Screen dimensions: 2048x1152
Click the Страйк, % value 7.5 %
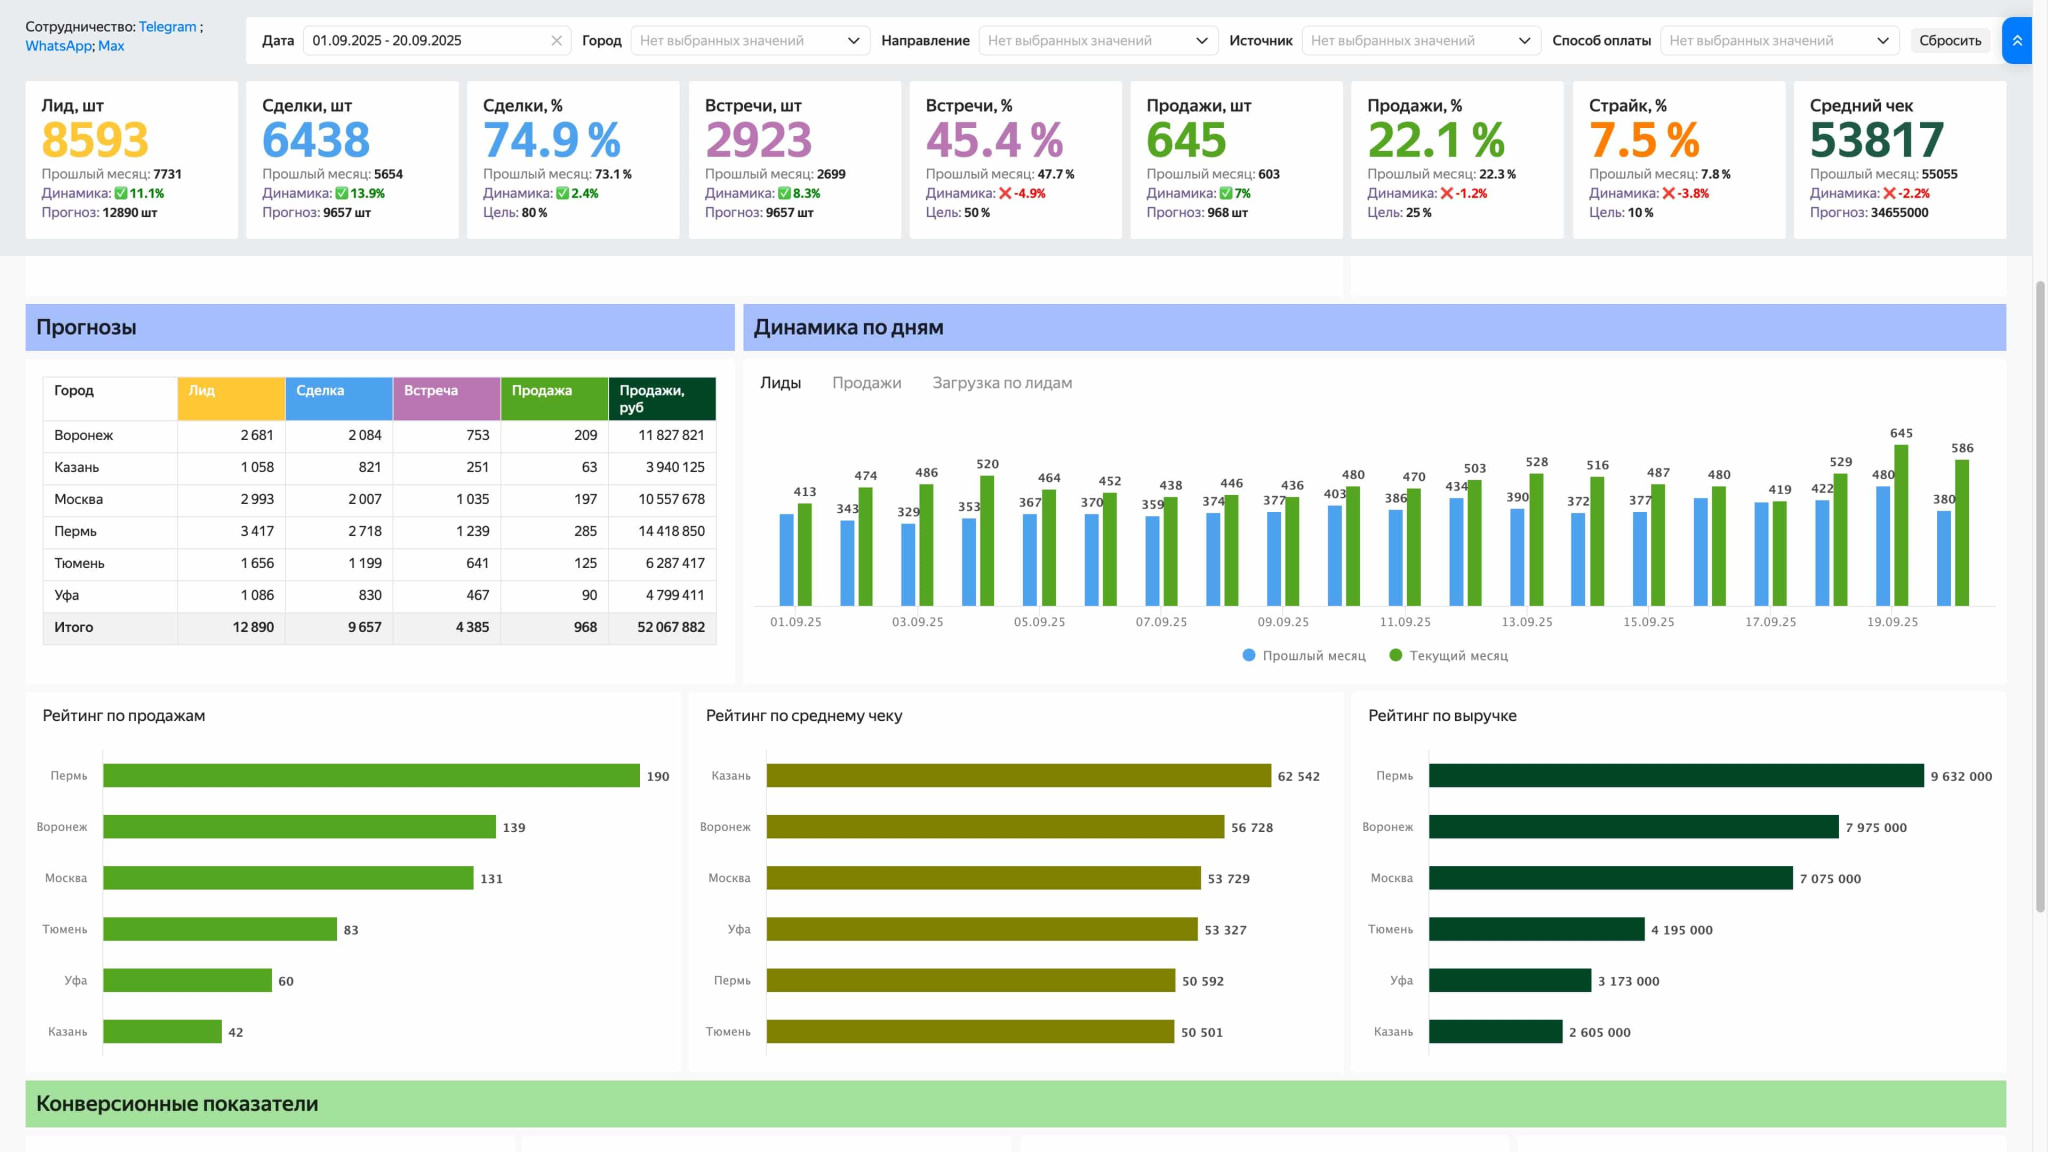pos(1645,140)
